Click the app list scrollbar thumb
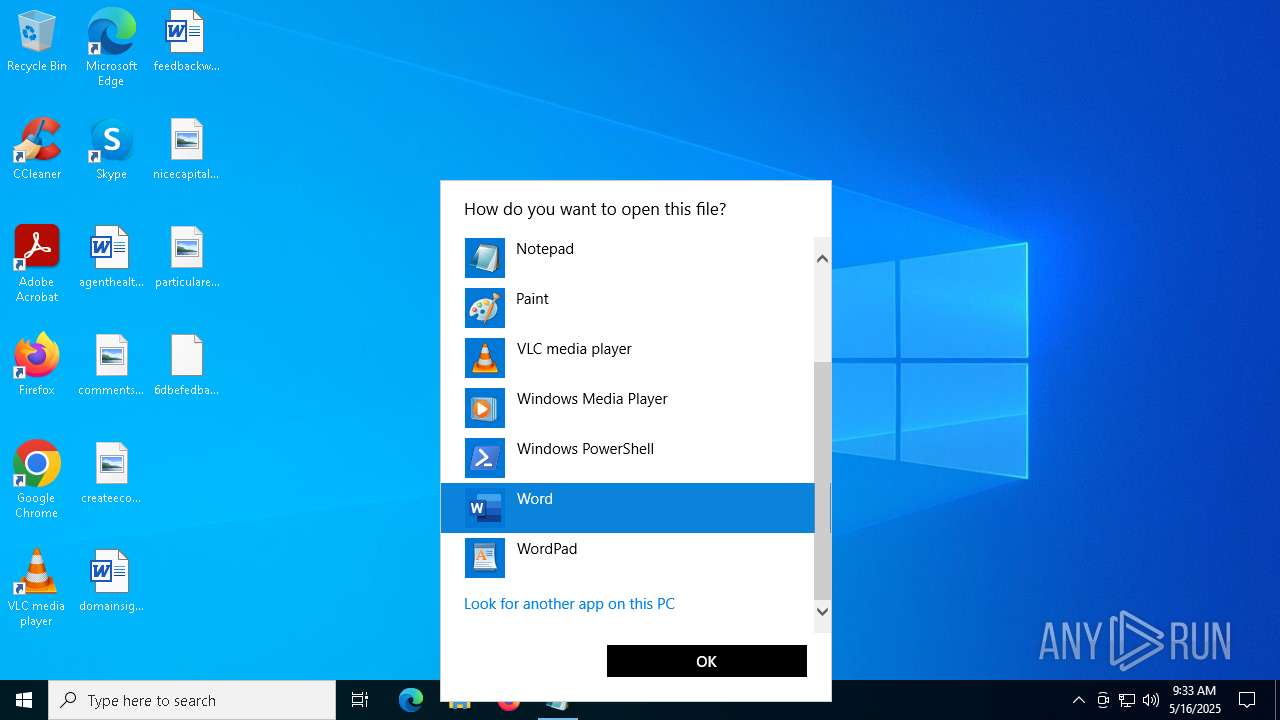Viewport: 1280px width, 720px height. click(822, 480)
